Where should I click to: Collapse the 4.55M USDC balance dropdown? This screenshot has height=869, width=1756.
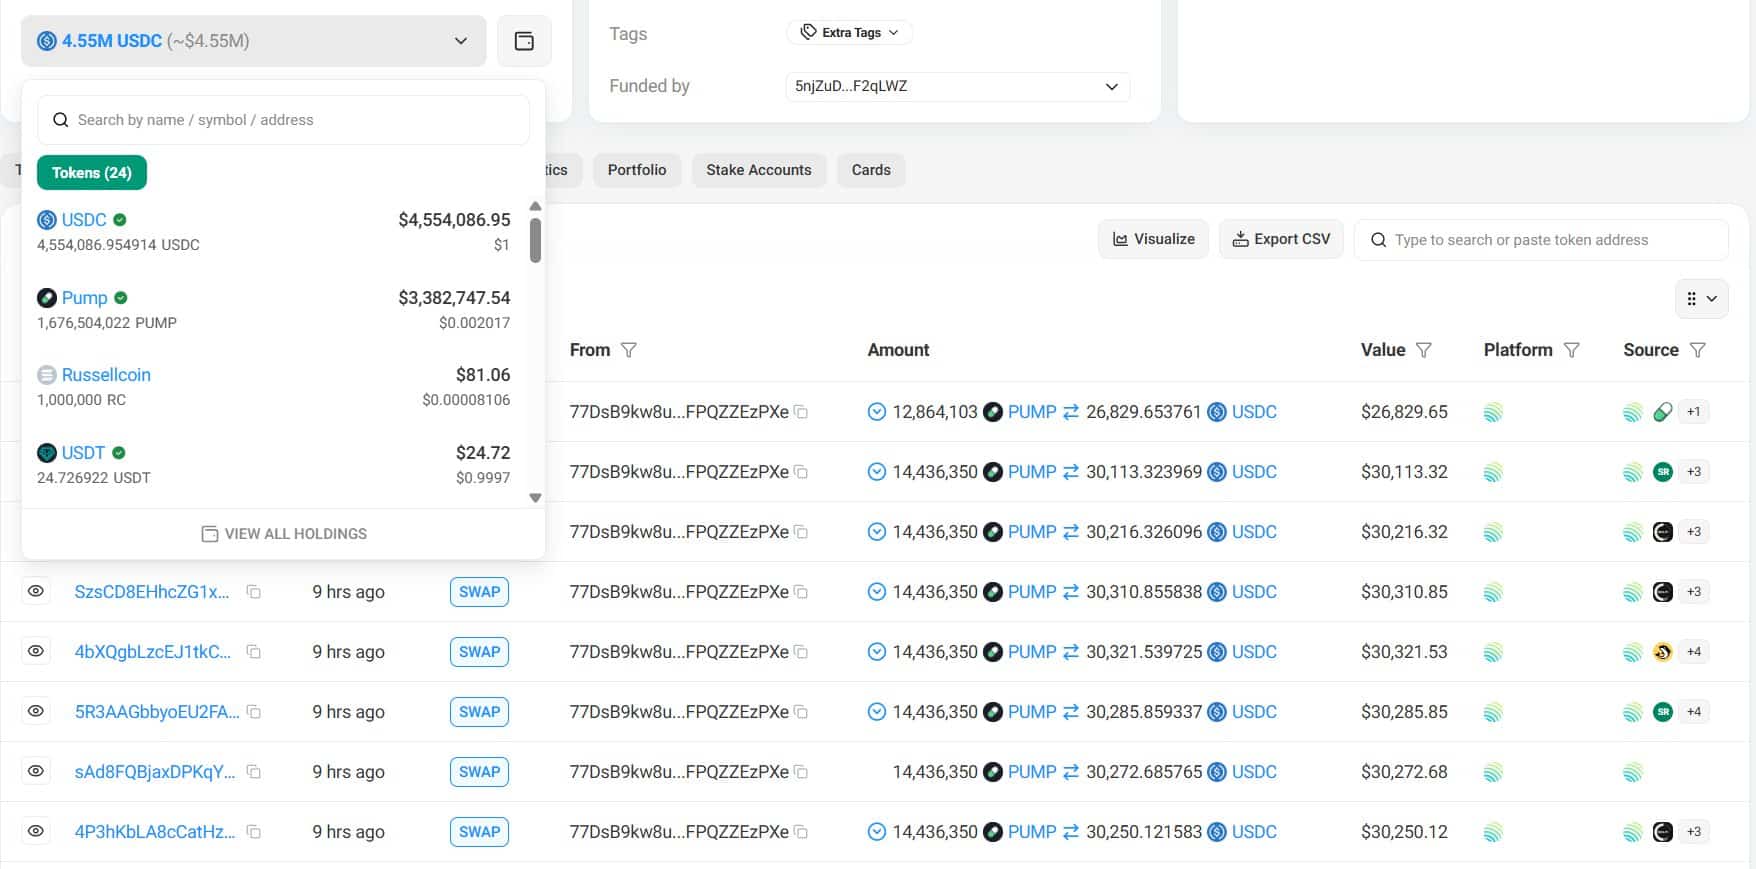point(460,41)
